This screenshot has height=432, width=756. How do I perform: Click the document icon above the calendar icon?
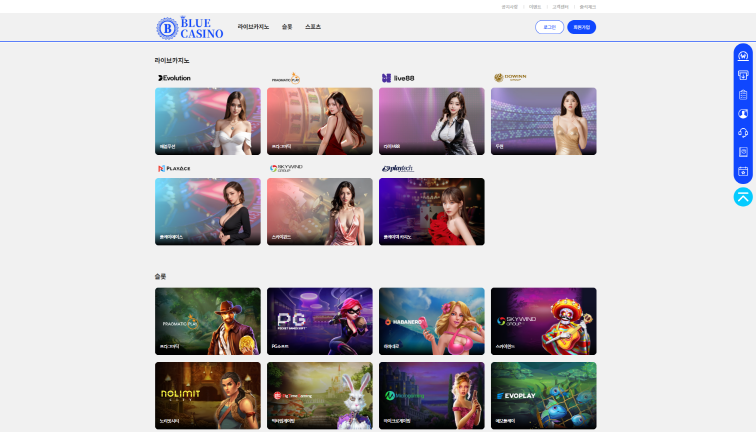[x=743, y=152]
